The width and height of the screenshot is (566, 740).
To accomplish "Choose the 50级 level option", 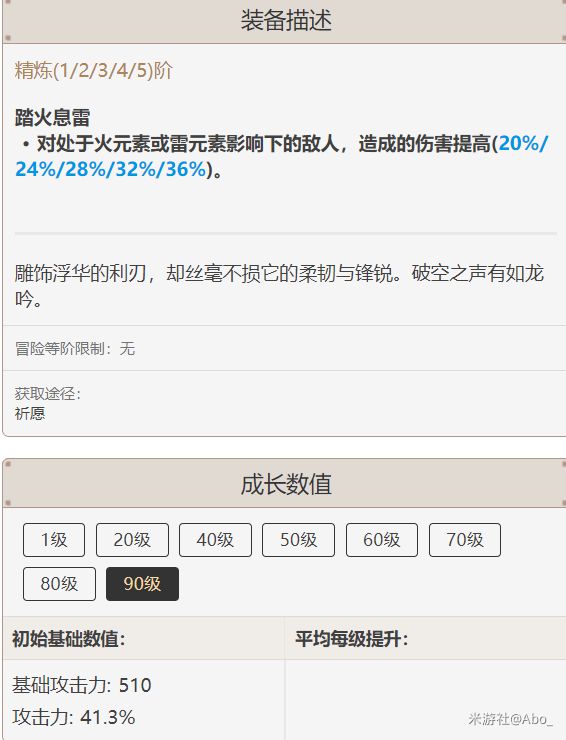I will click(x=298, y=540).
